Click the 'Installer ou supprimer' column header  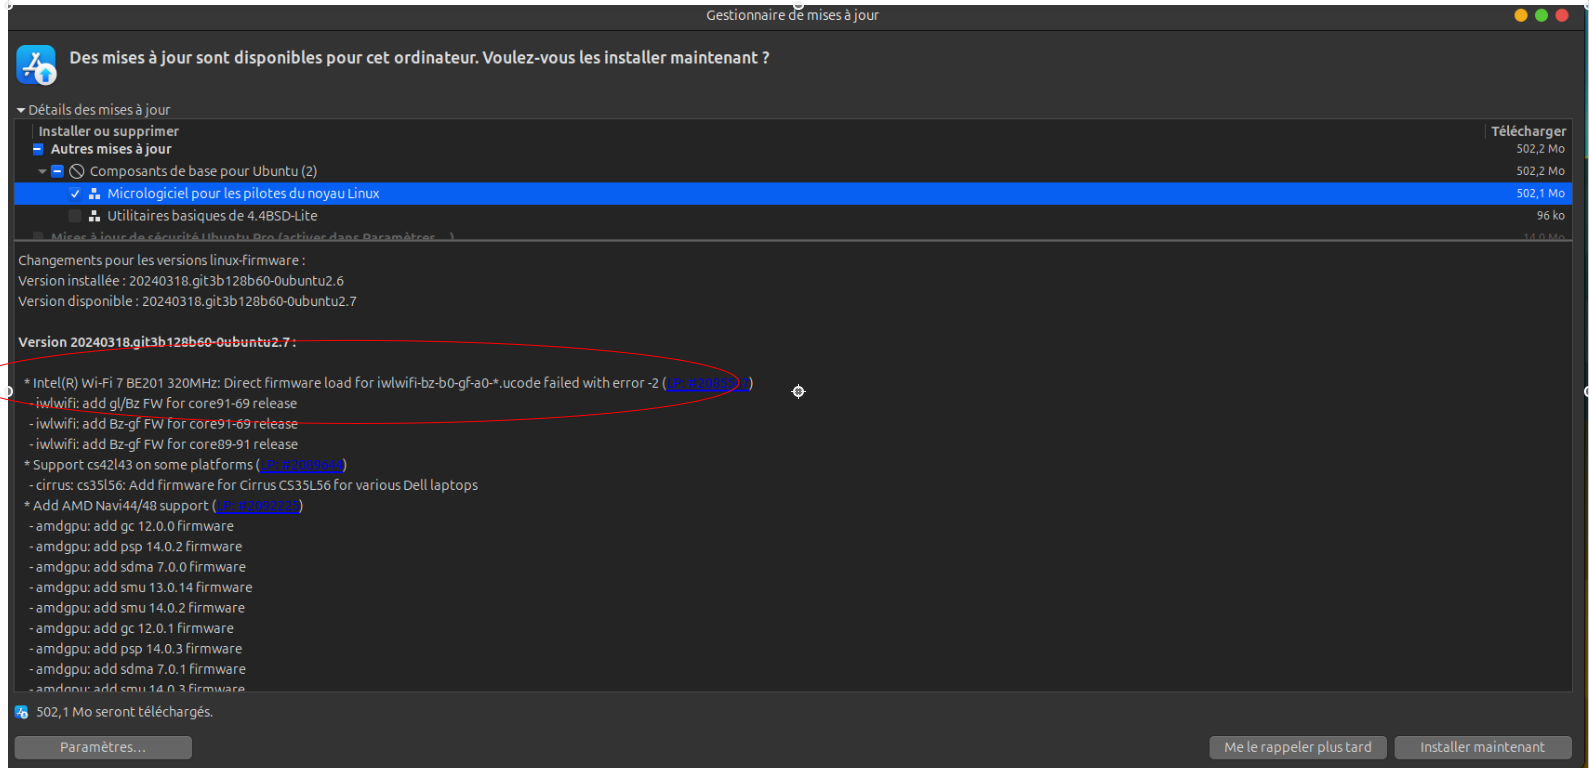click(x=109, y=131)
